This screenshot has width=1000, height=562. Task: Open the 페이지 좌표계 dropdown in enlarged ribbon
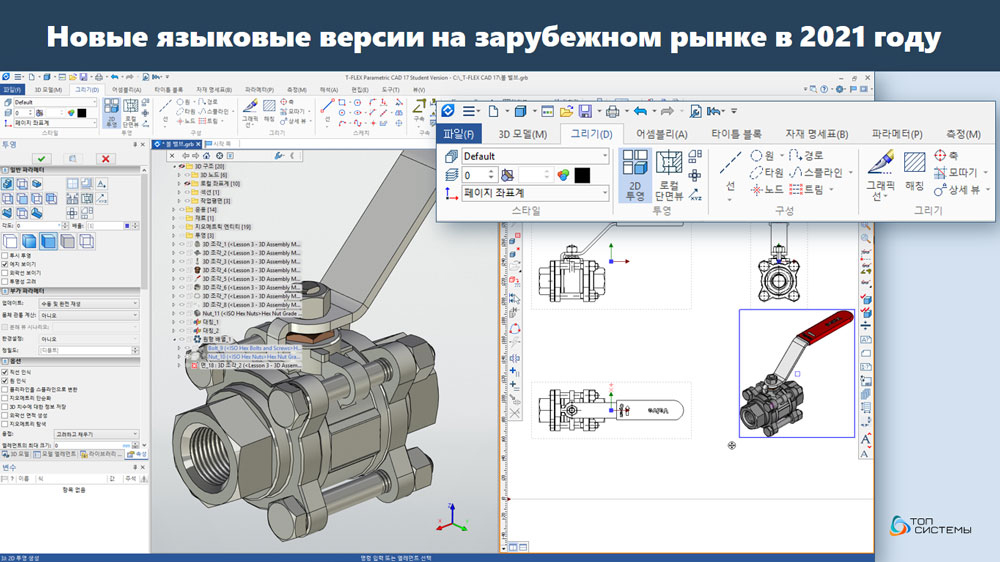pos(534,193)
